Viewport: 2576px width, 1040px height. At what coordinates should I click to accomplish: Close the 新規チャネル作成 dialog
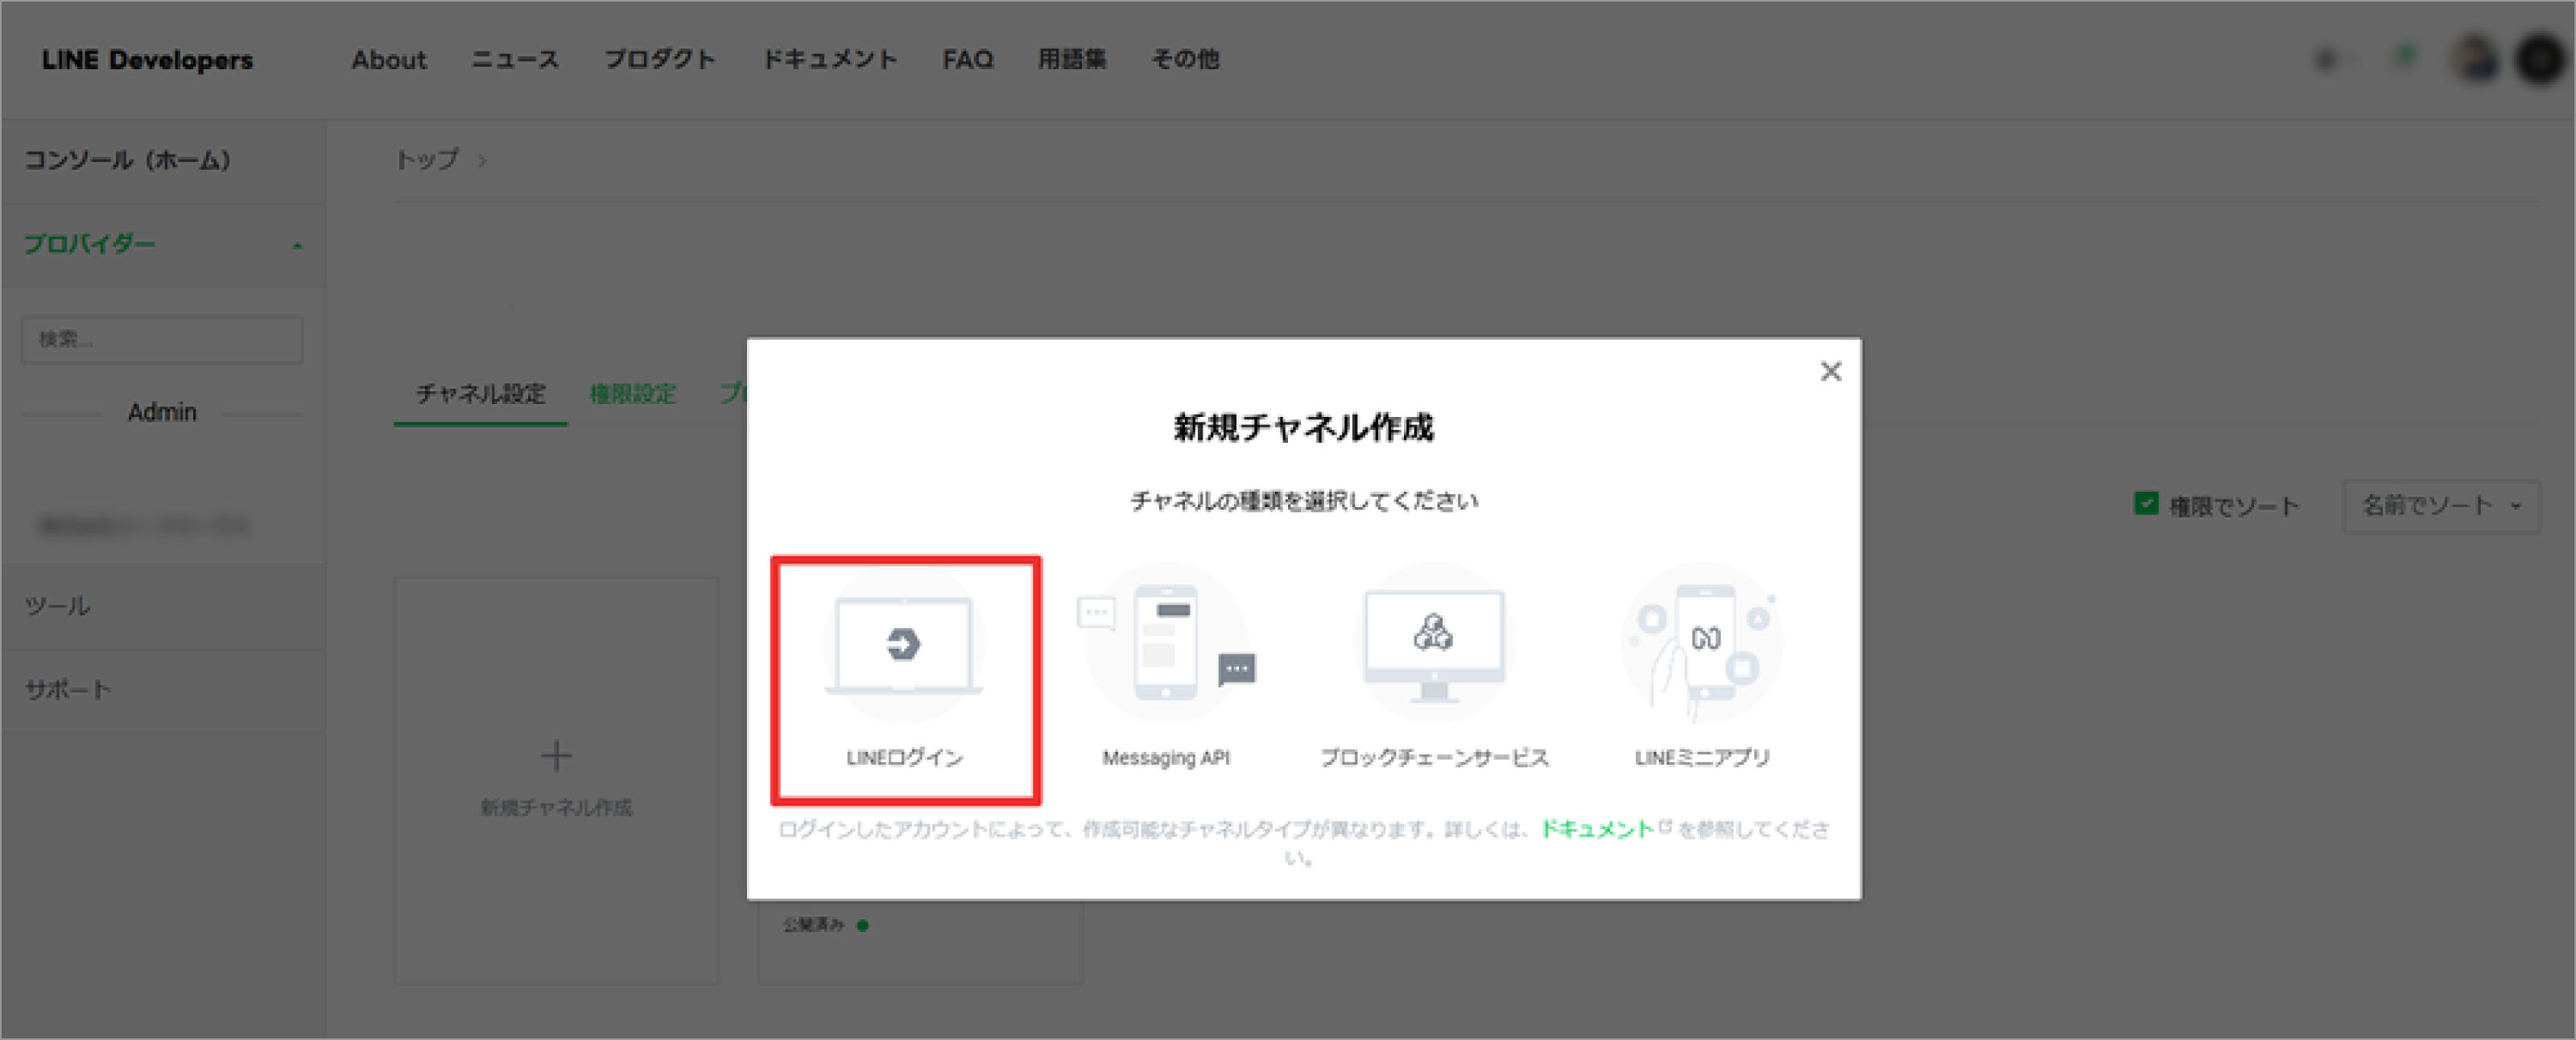pos(1830,371)
